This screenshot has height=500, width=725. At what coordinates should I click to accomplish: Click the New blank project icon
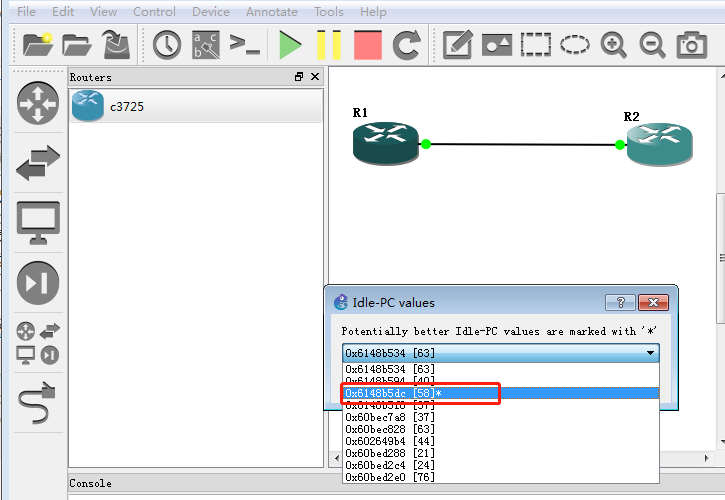coord(37,45)
